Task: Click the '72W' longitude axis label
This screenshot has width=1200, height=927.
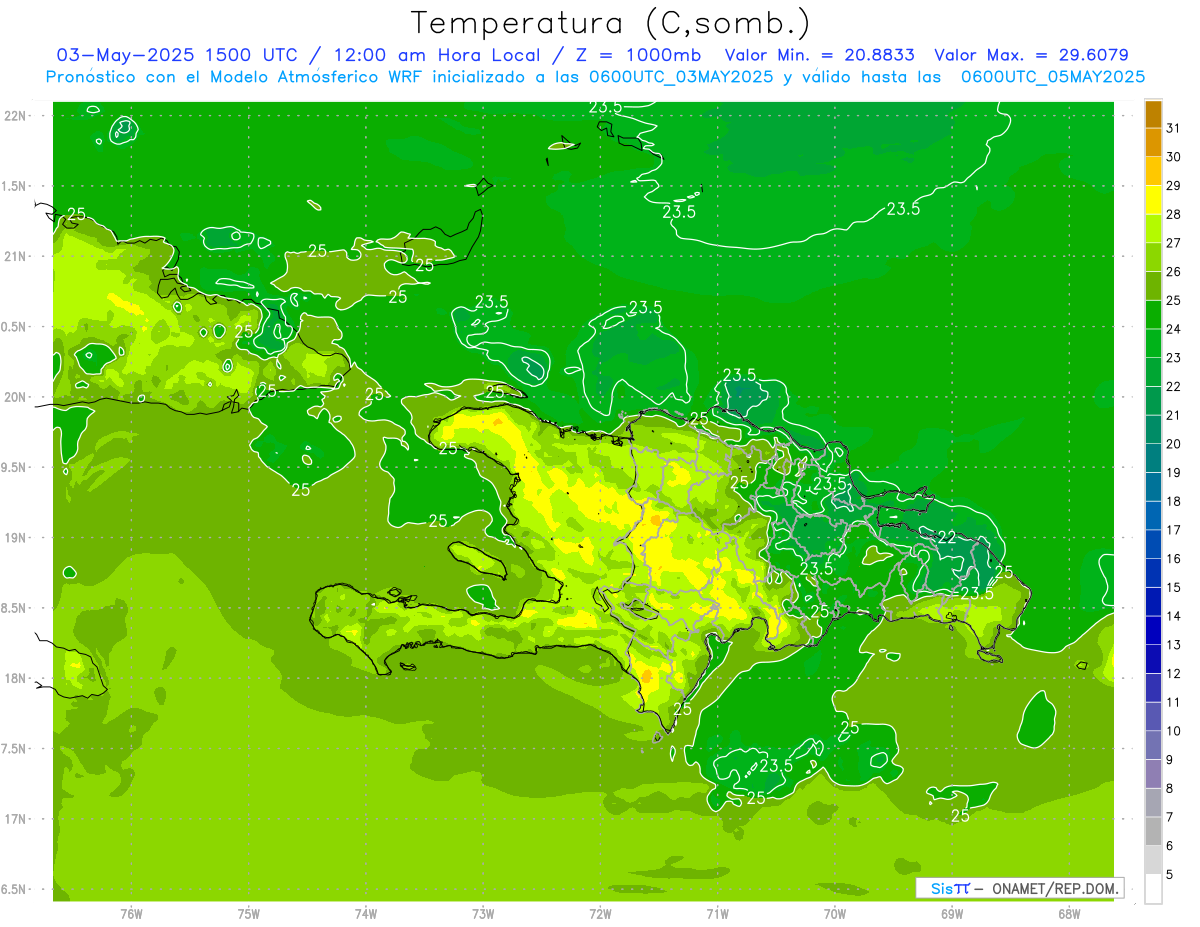Action: tap(600, 913)
